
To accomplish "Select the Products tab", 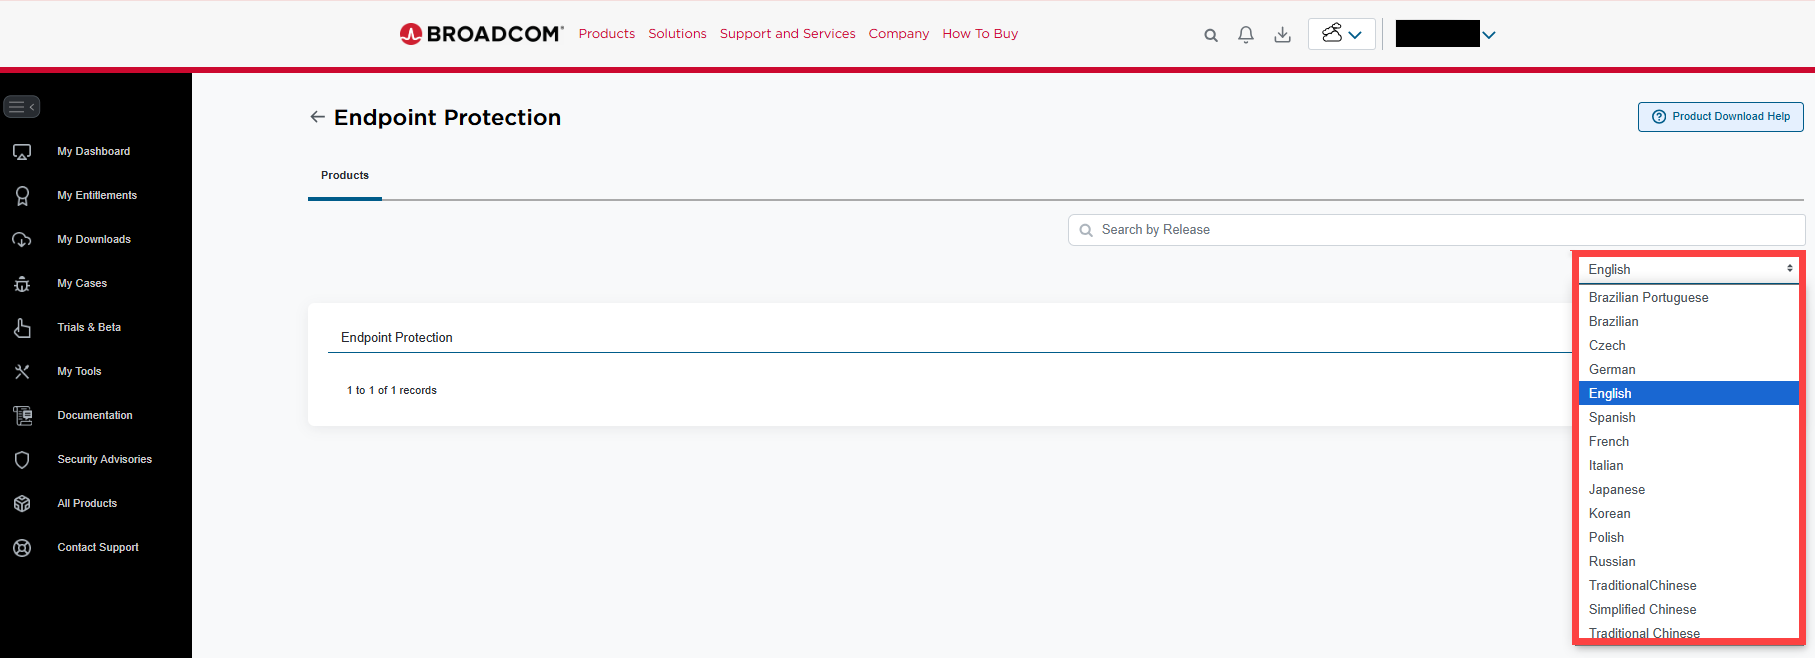I will [x=345, y=176].
